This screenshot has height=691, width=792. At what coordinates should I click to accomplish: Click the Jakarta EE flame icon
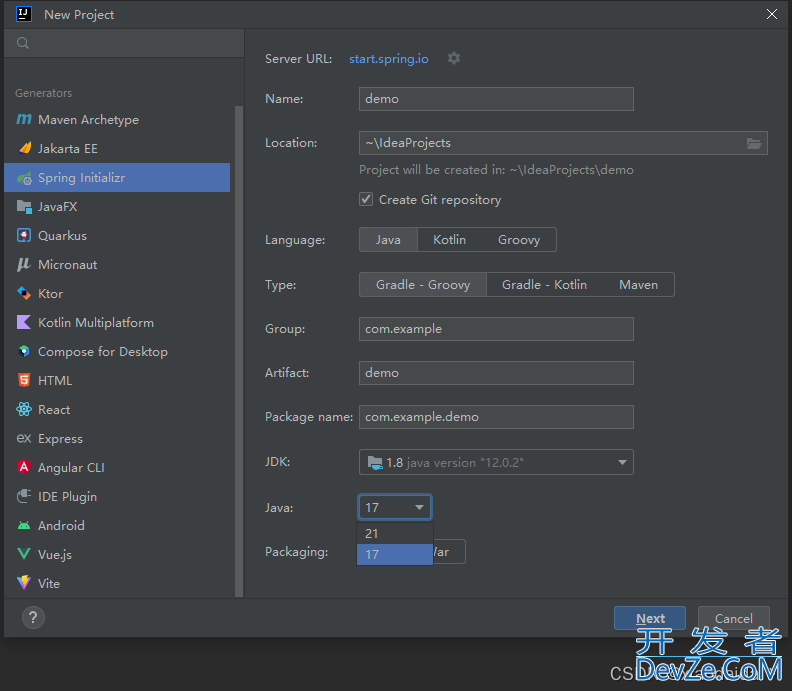tap(24, 149)
